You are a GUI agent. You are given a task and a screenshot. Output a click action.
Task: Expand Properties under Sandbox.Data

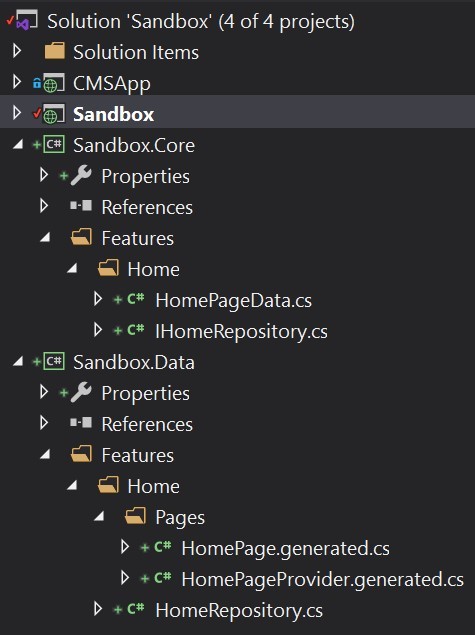click(44, 392)
